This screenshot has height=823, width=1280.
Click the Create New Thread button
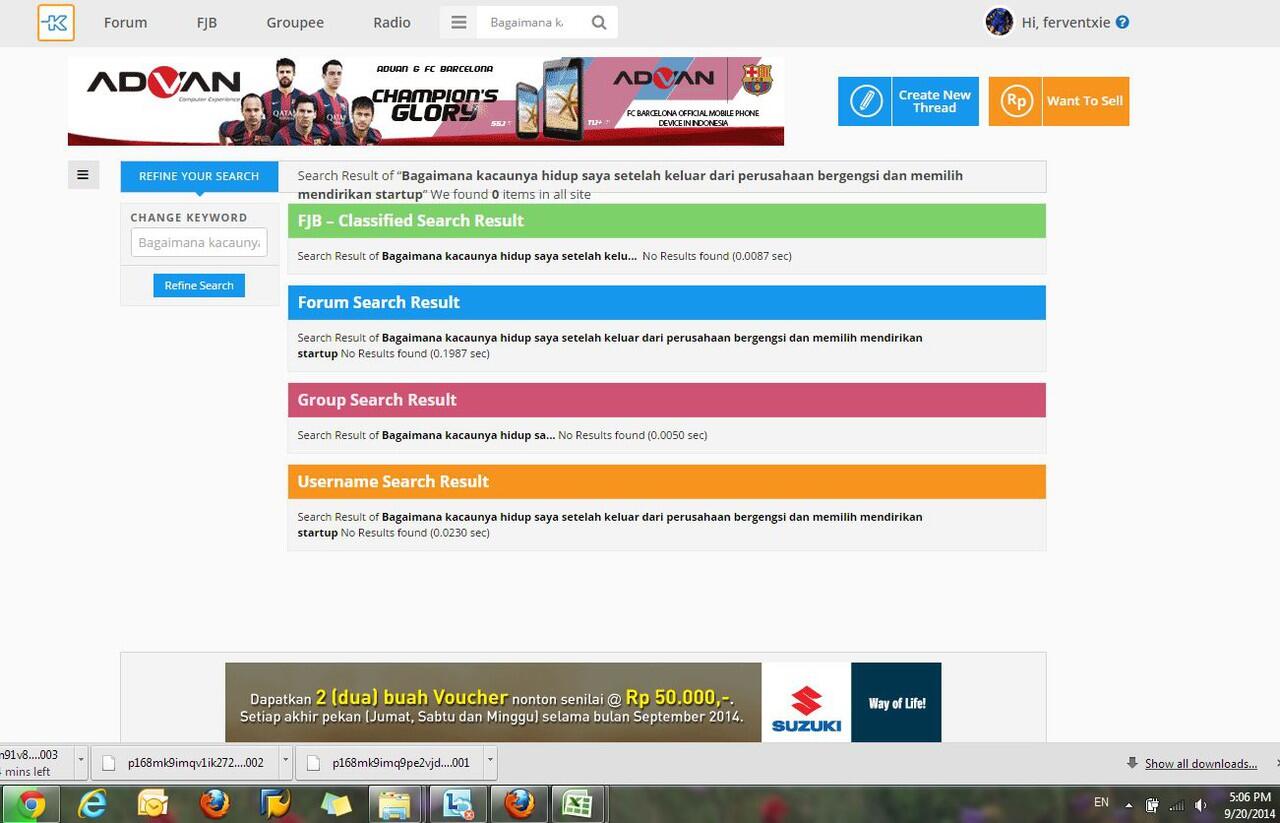[908, 101]
